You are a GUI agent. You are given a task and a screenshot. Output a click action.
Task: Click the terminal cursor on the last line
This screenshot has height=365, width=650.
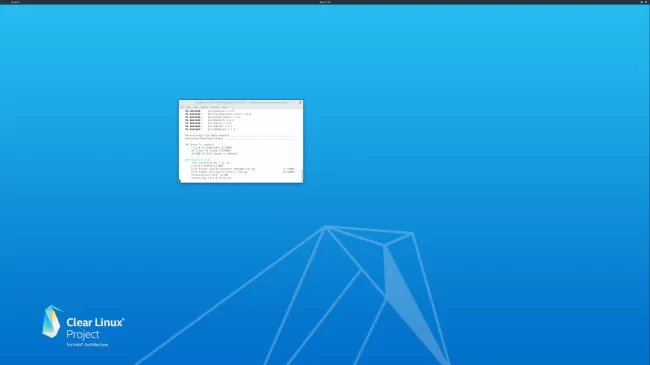point(180,181)
